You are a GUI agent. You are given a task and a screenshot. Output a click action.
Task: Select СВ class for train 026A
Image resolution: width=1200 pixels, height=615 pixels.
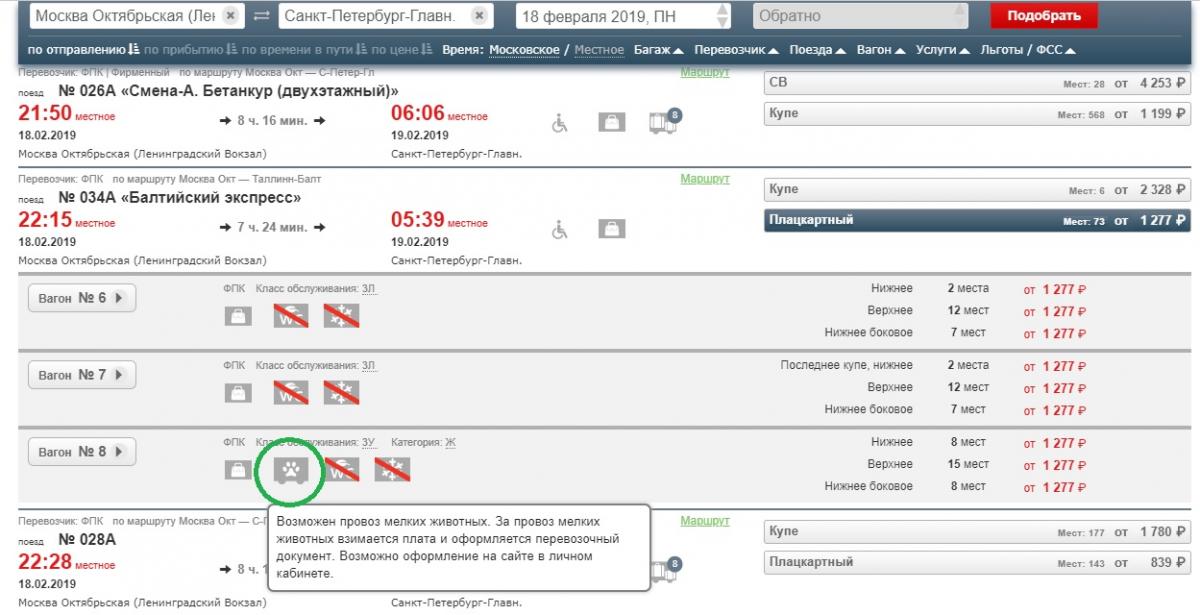[975, 83]
